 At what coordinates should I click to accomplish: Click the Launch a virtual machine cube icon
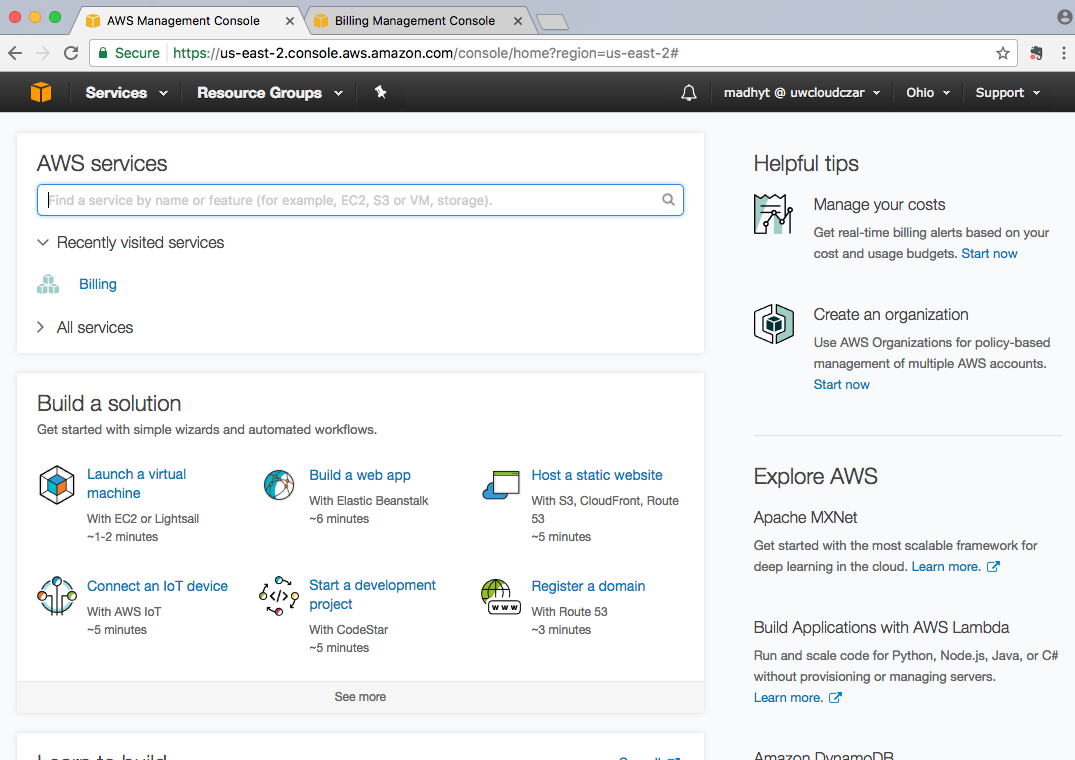click(57, 485)
